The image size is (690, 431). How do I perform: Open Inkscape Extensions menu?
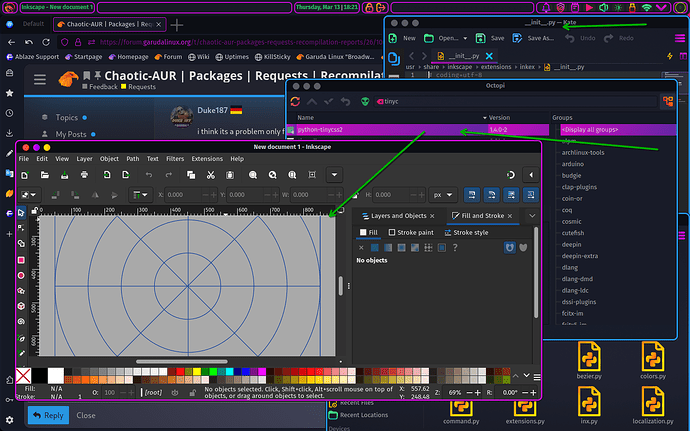tap(207, 159)
